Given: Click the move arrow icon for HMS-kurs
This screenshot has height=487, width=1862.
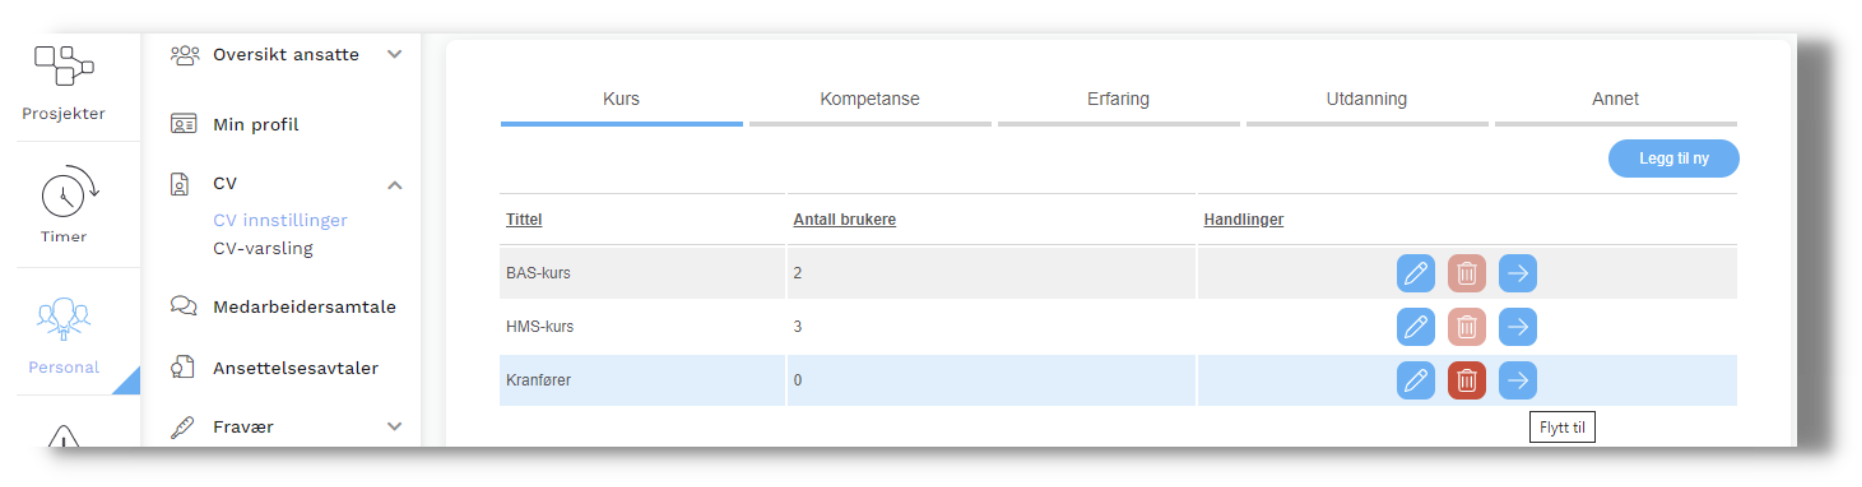Looking at the screenshot, I should tap(1517, 327).
